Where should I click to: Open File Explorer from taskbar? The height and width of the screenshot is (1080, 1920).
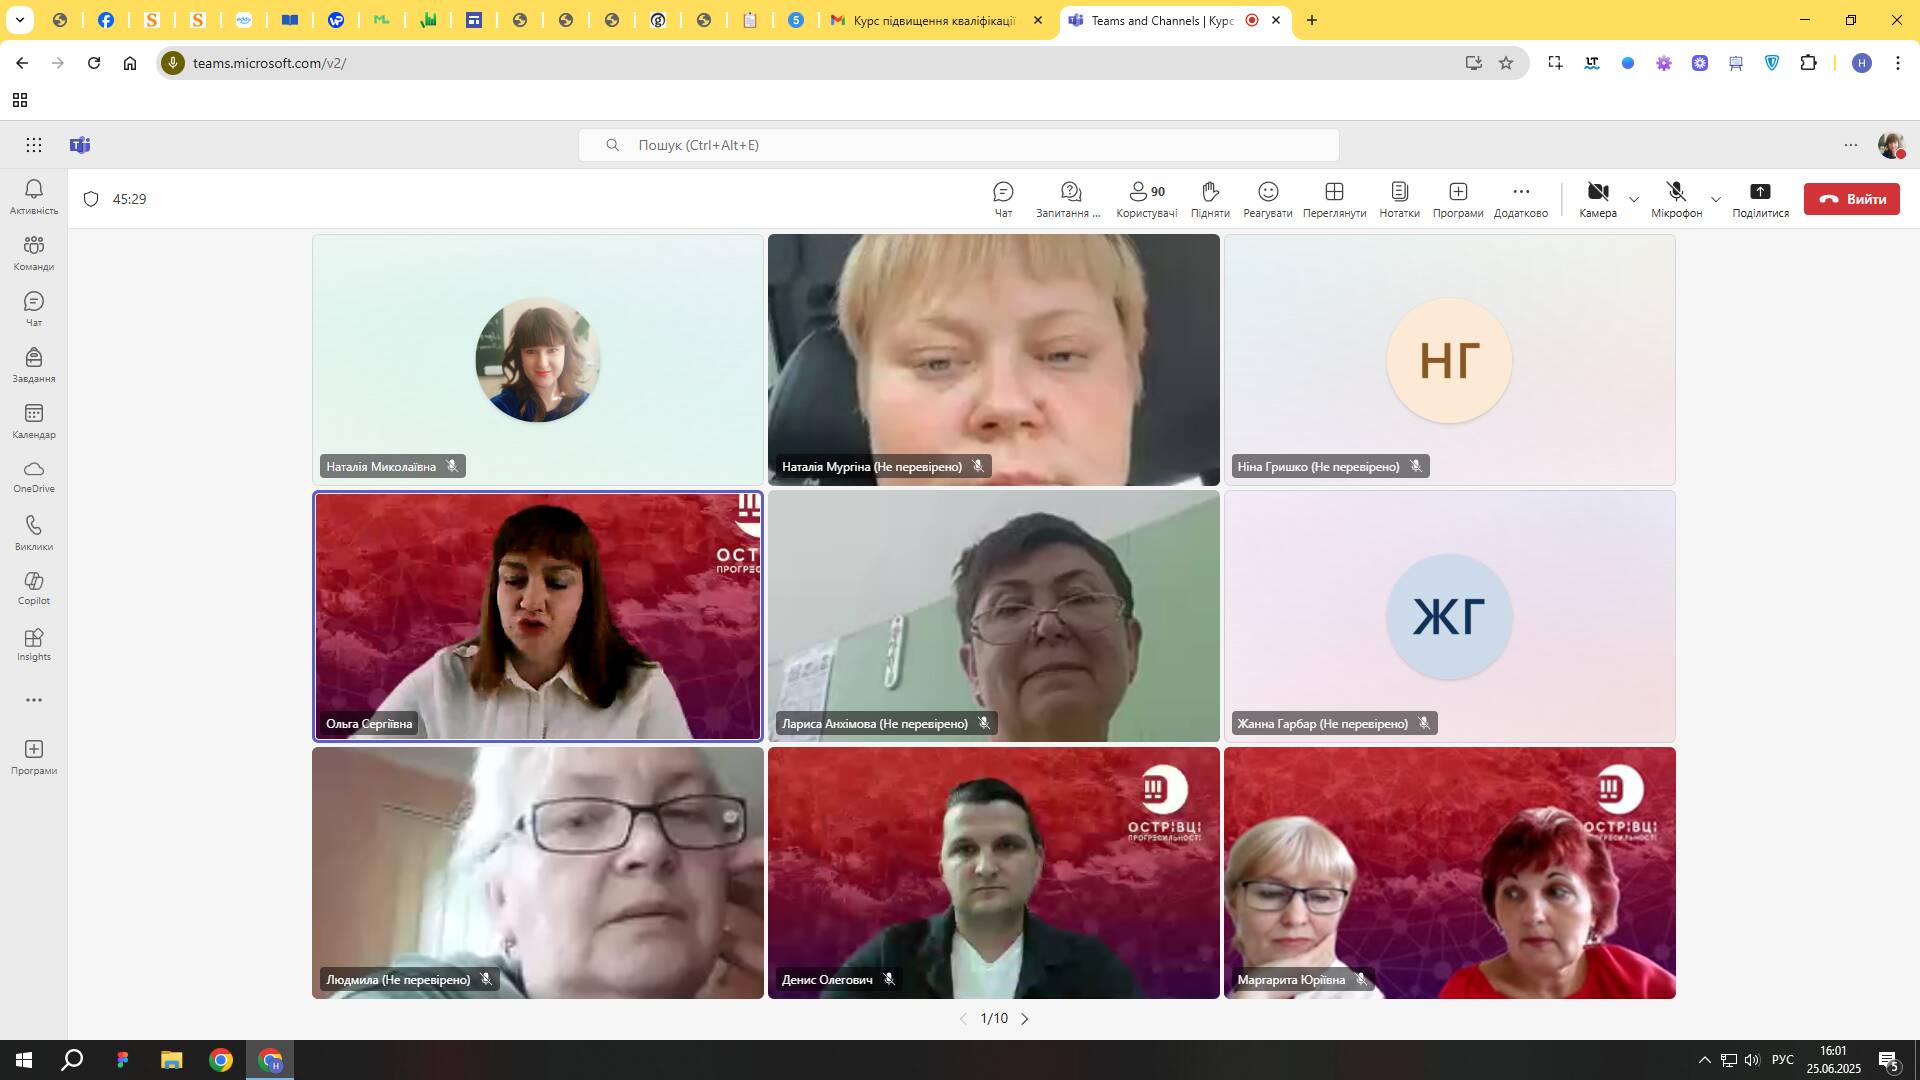tap(171, 1060)
